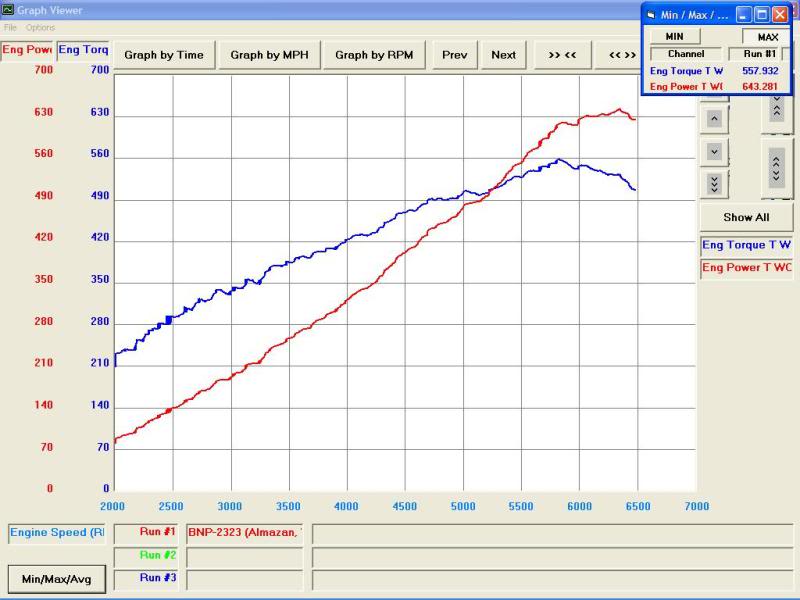Click the single down-arrow shift button
This screenshot has width=800, height=600.
(x=714, y=152)
